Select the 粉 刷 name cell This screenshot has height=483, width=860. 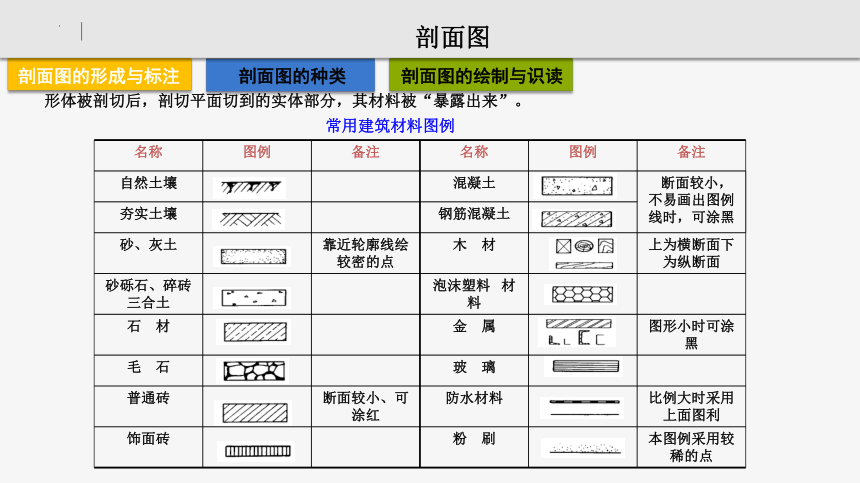click(x=474, y=447)
